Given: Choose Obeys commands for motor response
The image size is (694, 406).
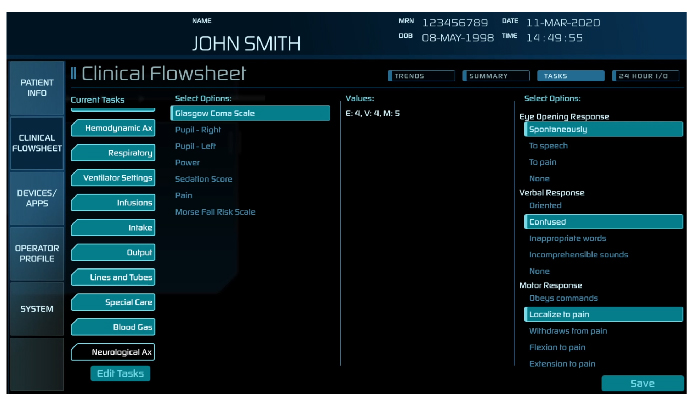Looking at the screenshot, I should 563,298.
